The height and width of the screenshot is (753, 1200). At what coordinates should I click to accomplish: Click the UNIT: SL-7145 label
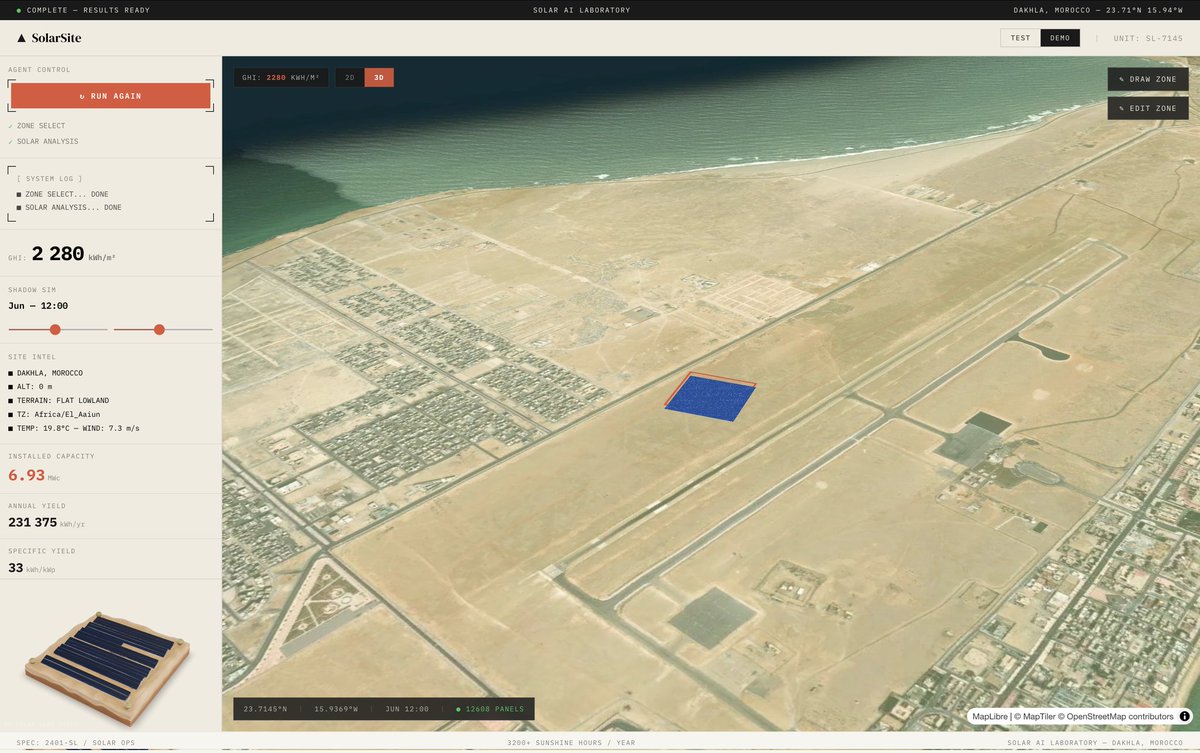(x=1148, y=38)
